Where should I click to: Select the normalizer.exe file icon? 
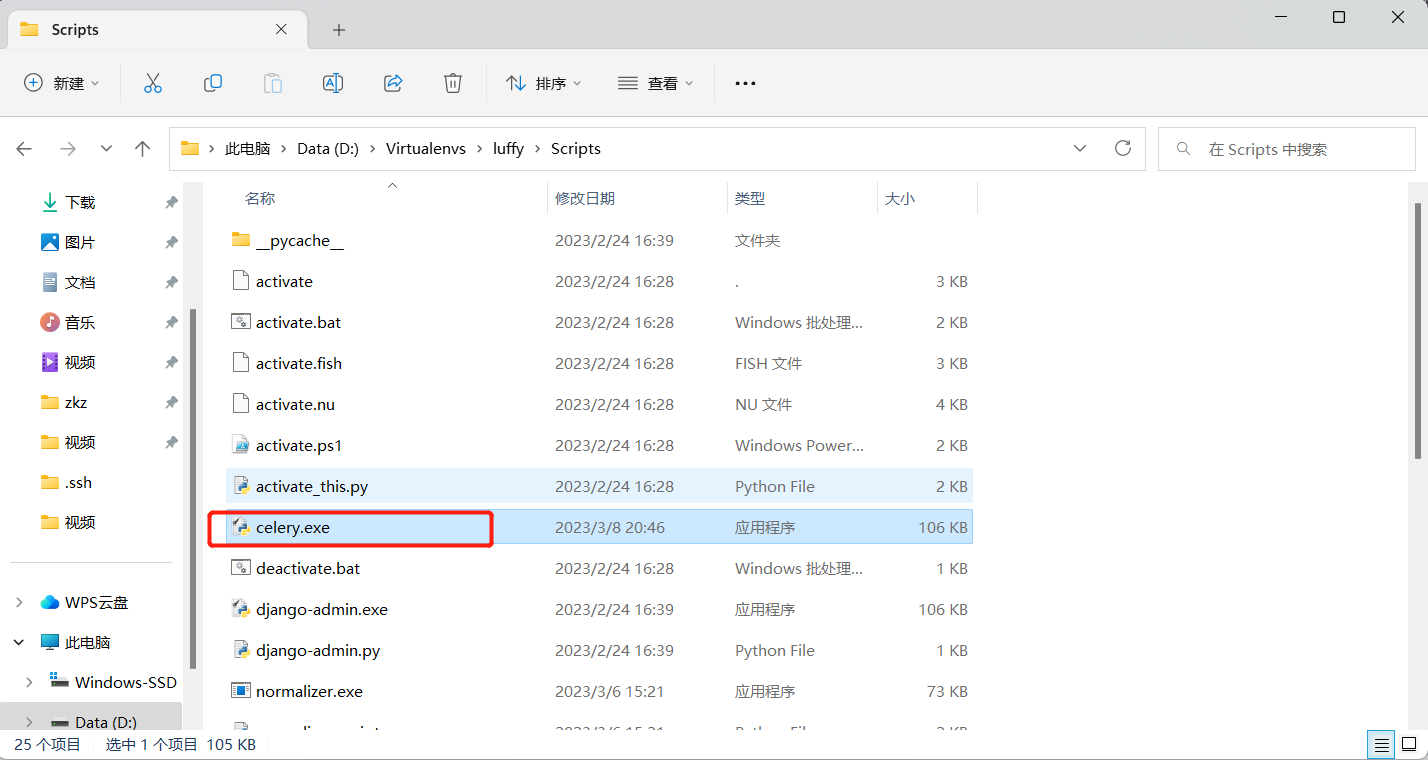[x=240, y=691]
